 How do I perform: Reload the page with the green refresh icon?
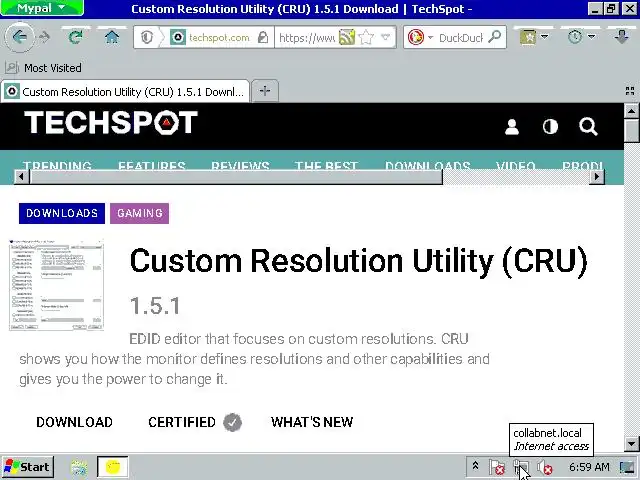point(76,38)
